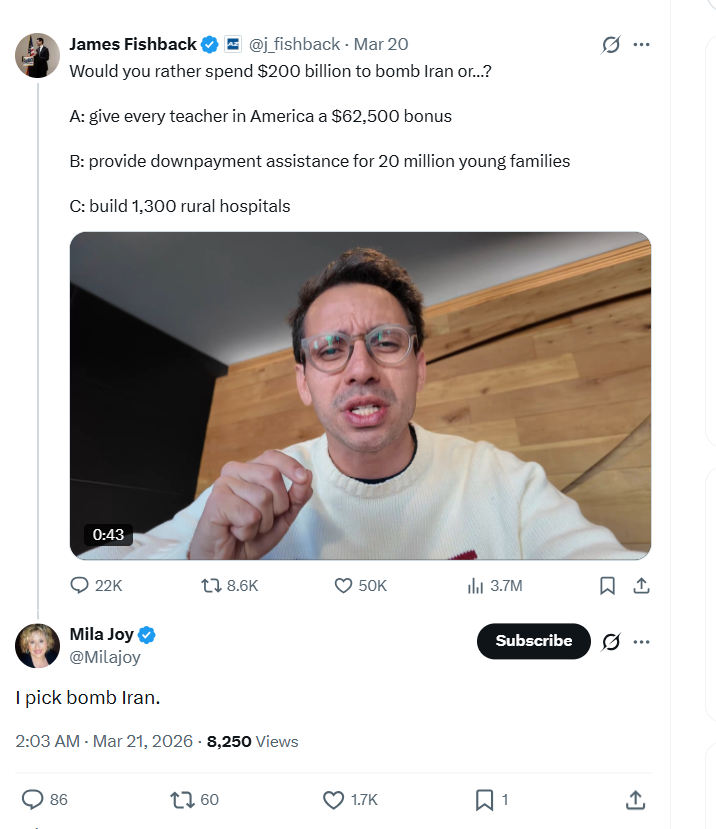This screenshot has width=716, height=829.
Task: Play the 0:43 video
Action: (x=360, y=396)
